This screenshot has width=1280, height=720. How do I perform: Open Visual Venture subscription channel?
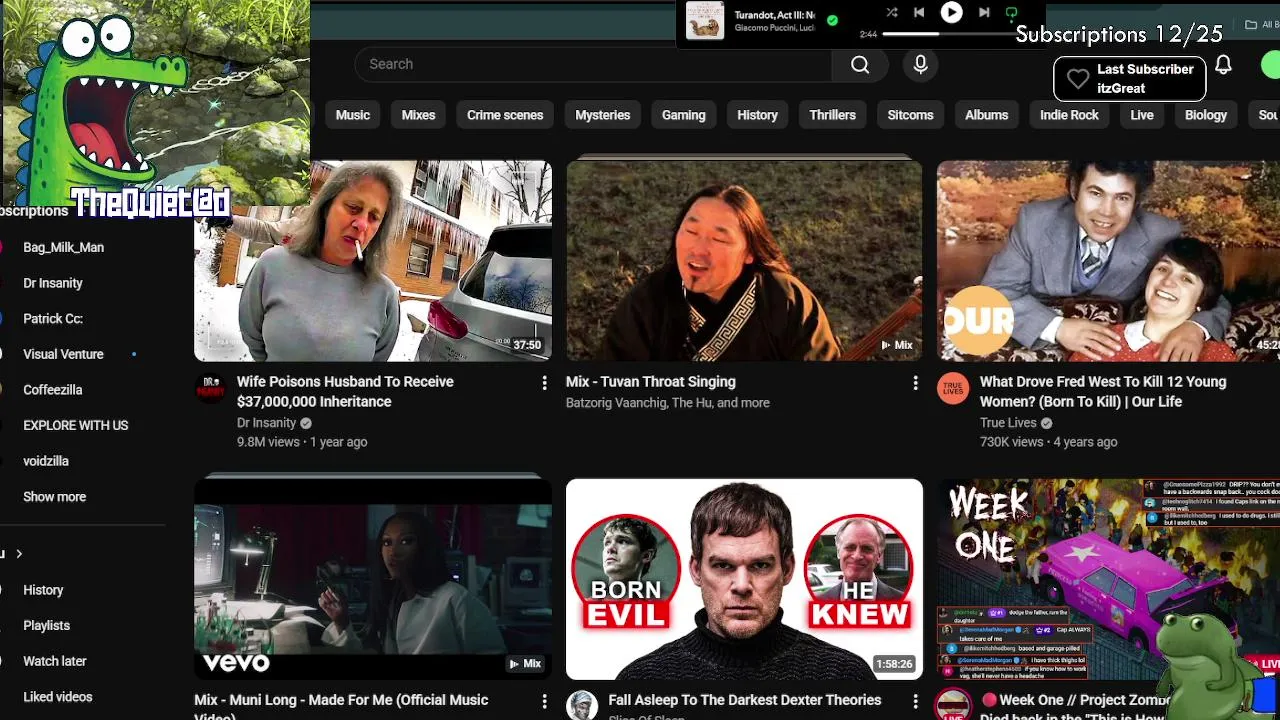point(63,354)
